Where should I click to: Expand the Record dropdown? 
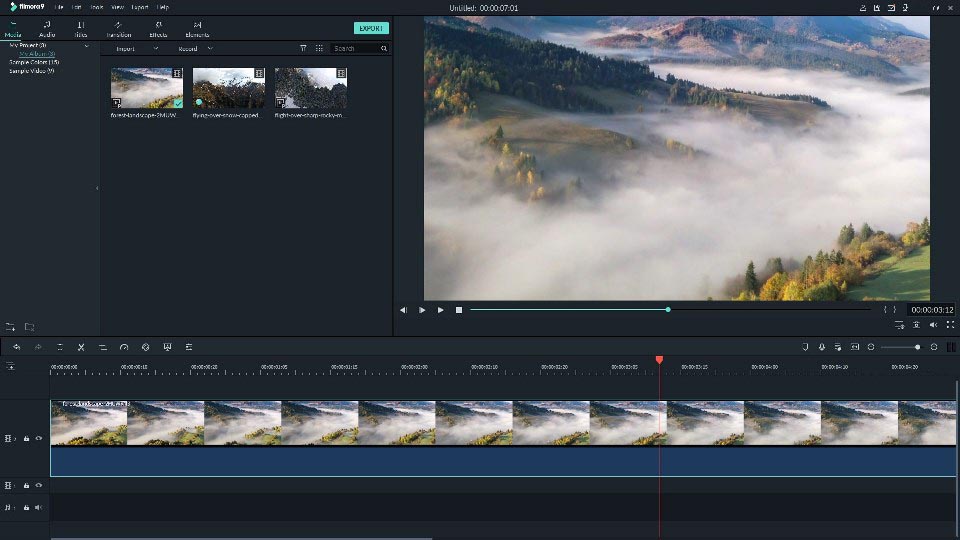[x=210, y=48]
